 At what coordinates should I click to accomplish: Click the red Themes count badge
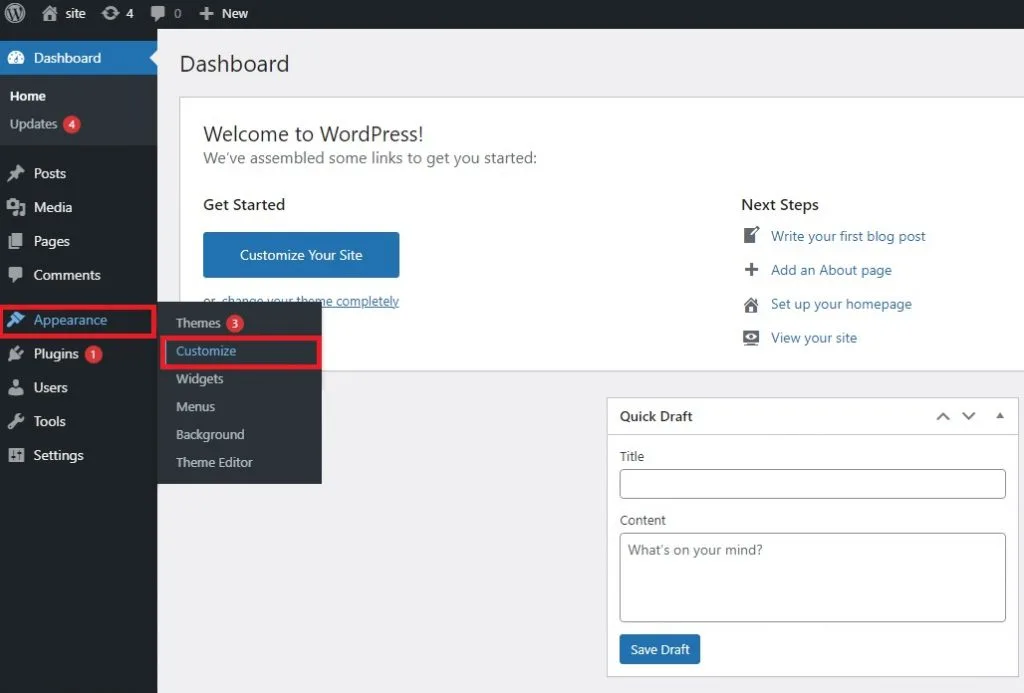point(234,323)
